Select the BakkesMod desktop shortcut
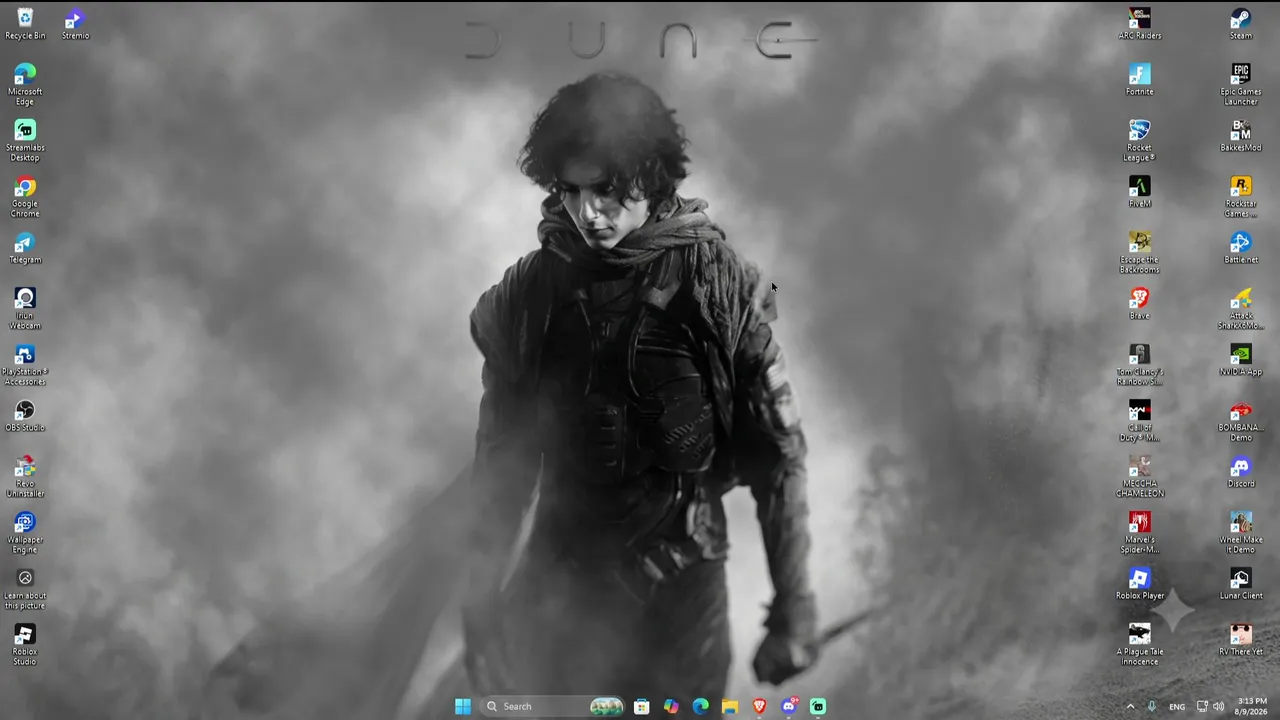The height and width of the screenshot is (720, 1280). [1241, 136]
